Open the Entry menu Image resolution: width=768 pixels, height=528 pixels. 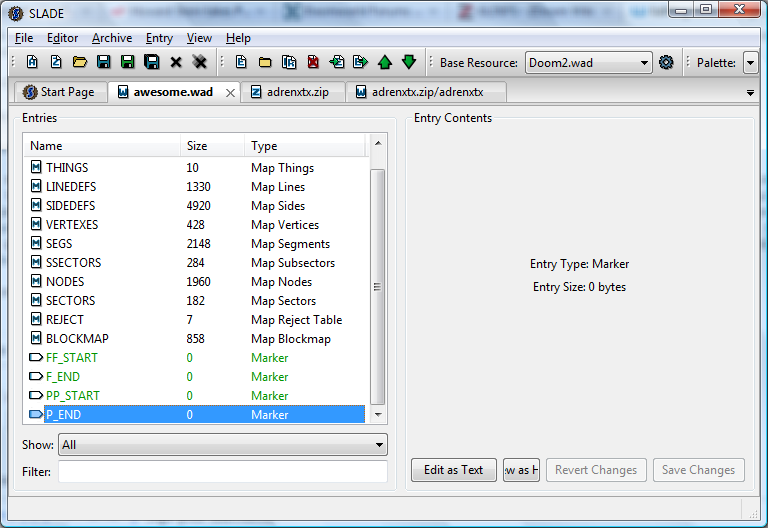click(x=159, y=38)
